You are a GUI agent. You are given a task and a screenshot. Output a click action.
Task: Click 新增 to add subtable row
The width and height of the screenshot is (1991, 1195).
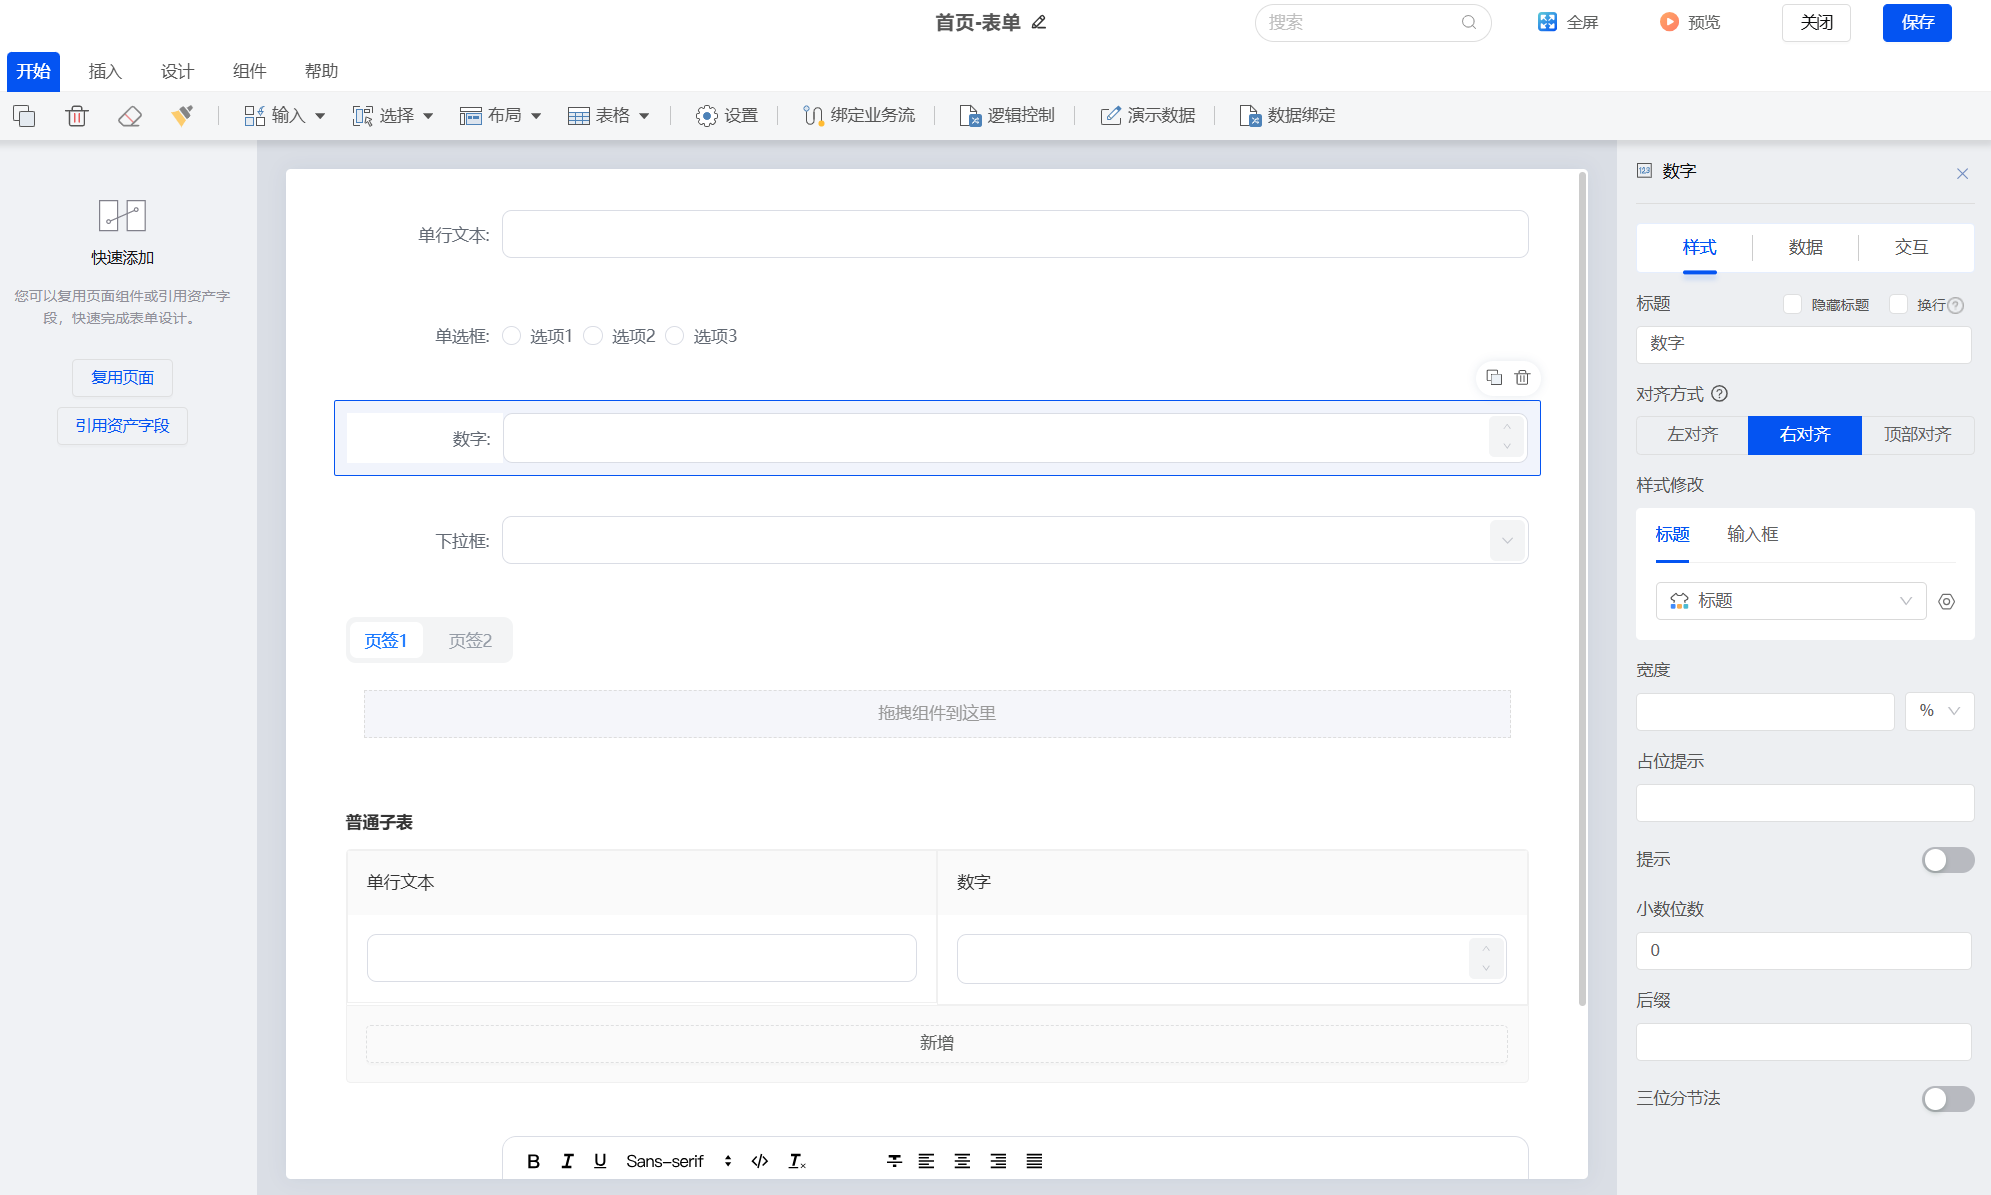point(937,1043)
